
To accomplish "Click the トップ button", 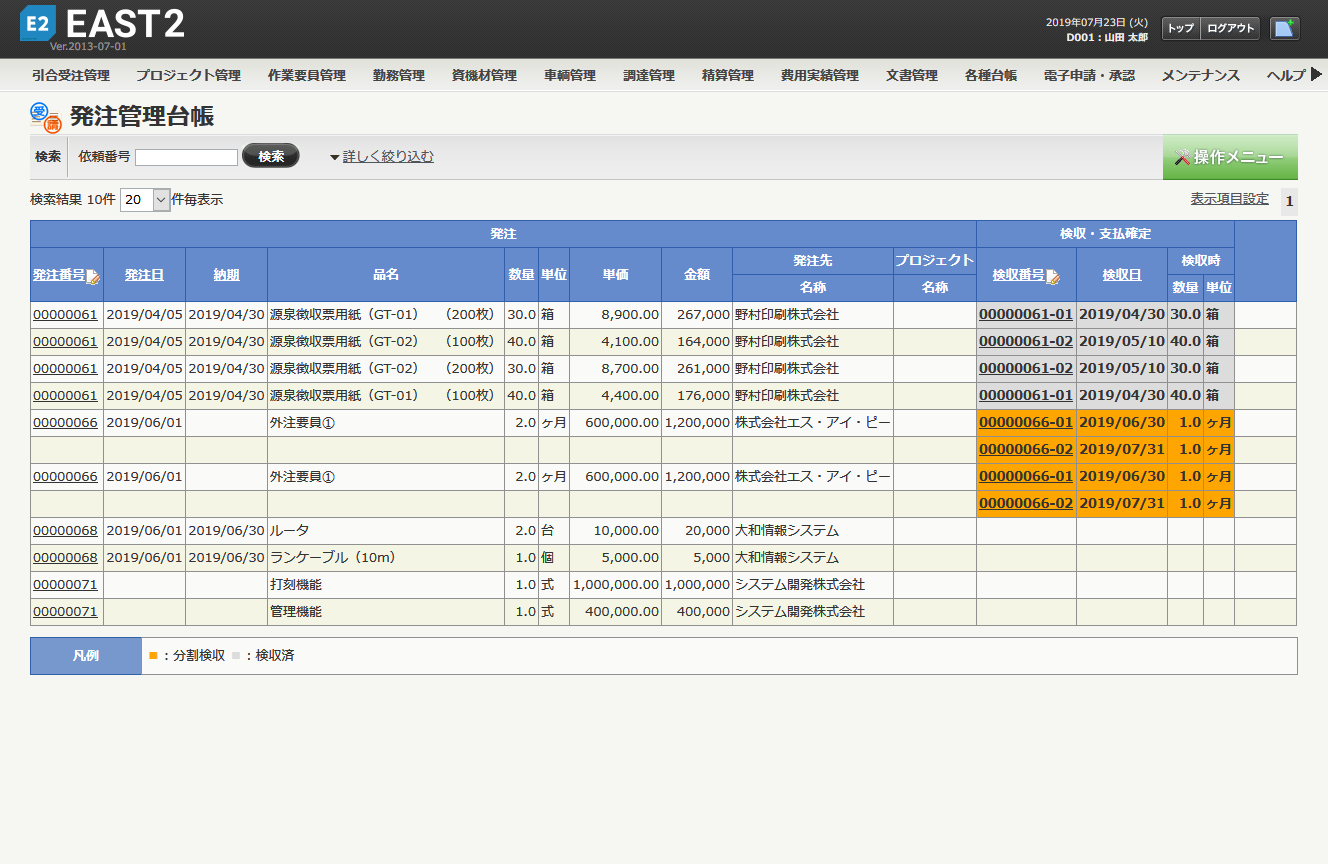I will click(1181, 28).
